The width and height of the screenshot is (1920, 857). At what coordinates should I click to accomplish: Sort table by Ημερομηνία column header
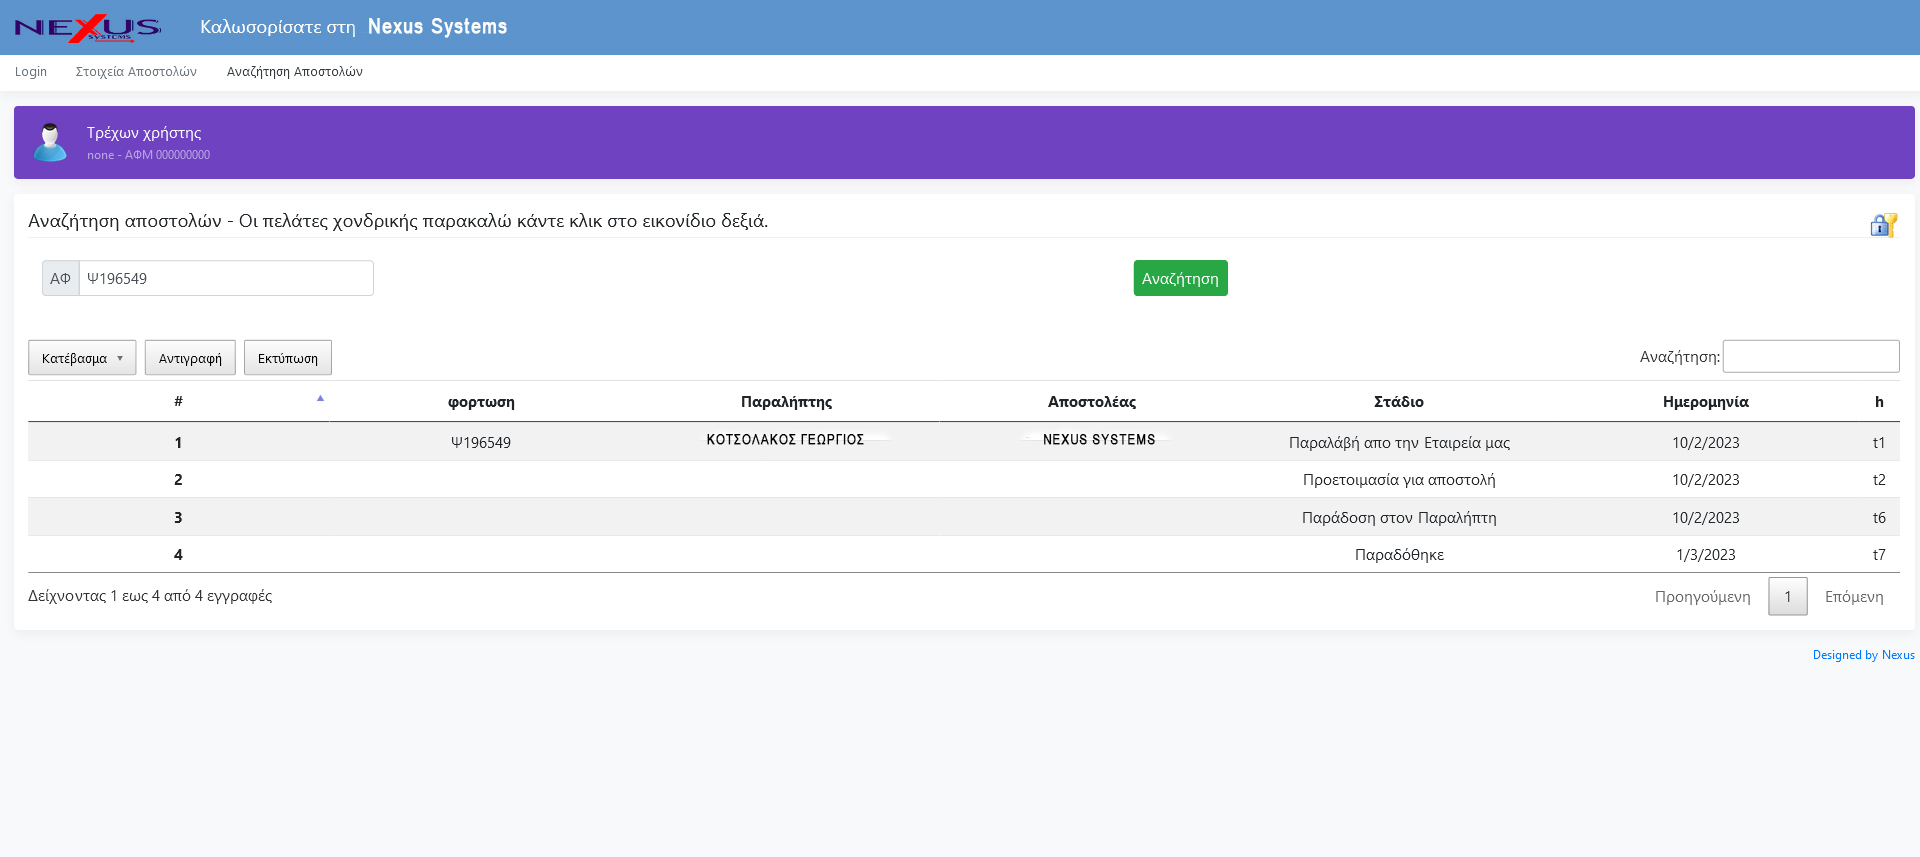click(x=1705, y=402)
